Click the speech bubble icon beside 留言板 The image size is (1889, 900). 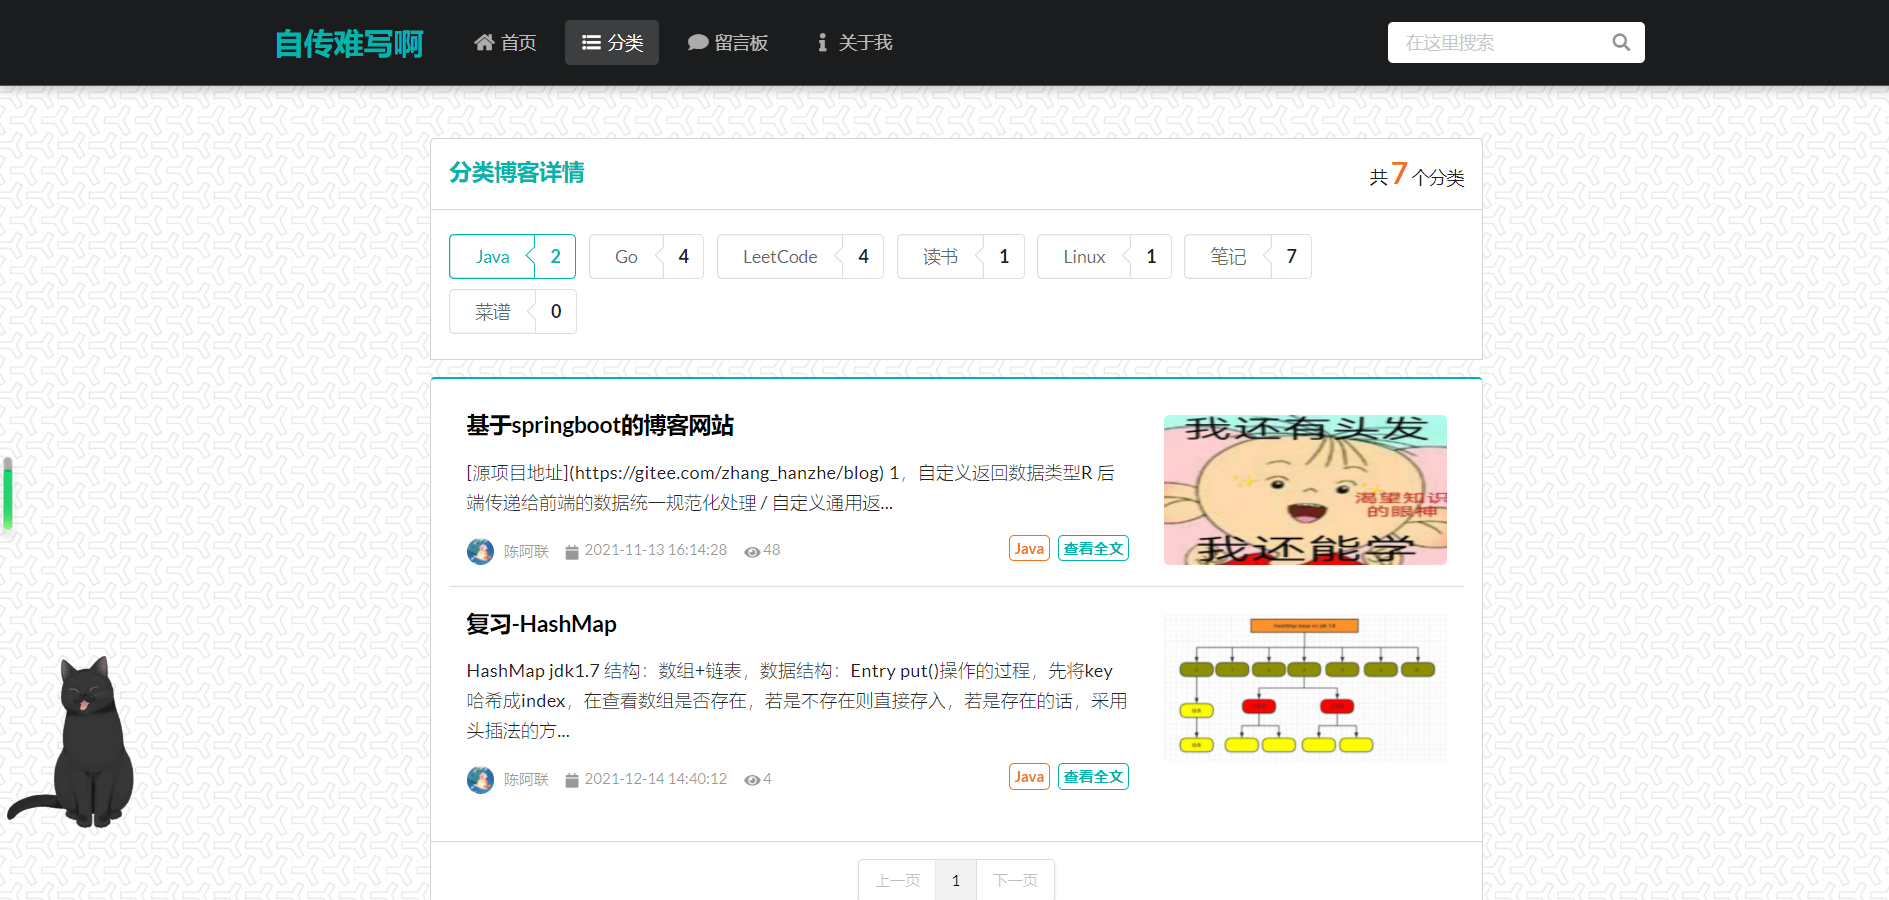click(698, 42)
